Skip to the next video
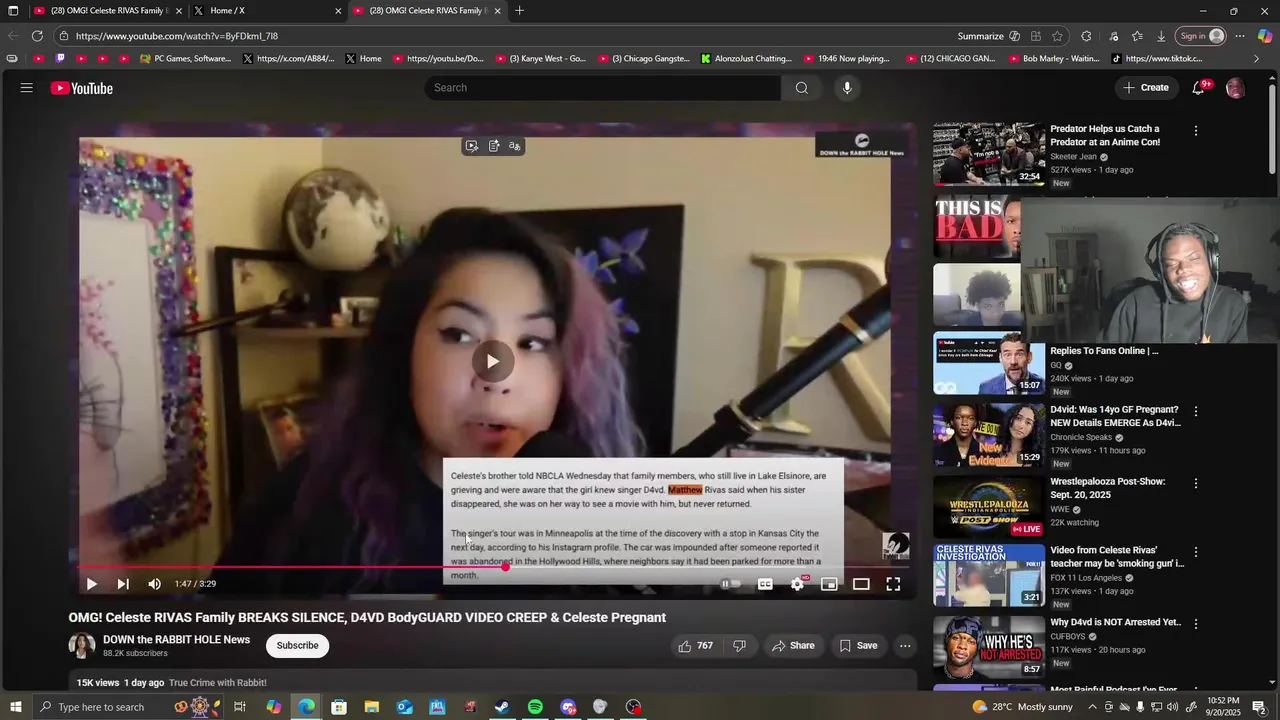 click(x=123, y=584)
